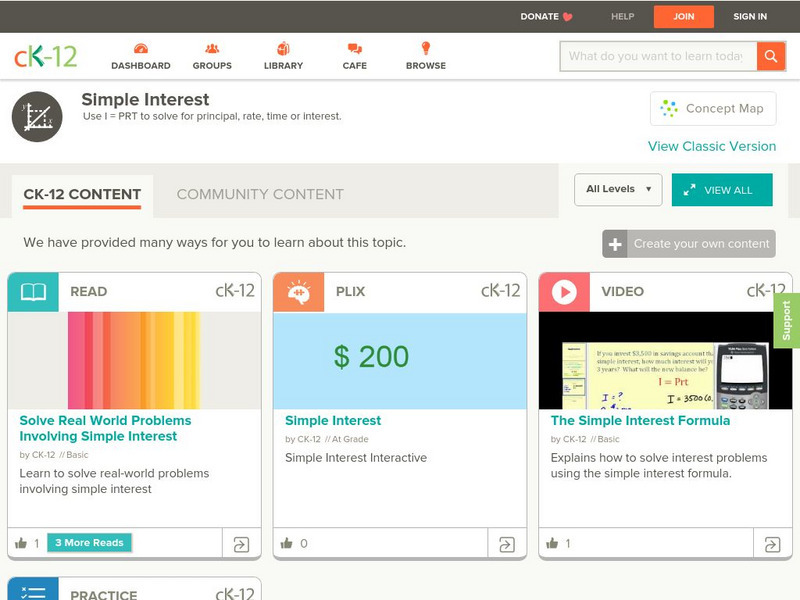Screen dimensions: 800x600
Task: Expand the All Levels dropdown
Action: 618,190
